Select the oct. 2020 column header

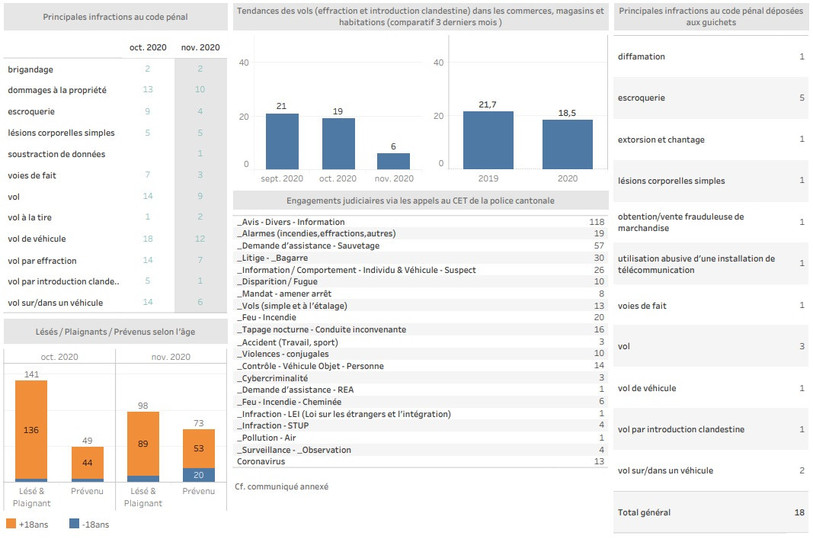[x=148, y=47]
